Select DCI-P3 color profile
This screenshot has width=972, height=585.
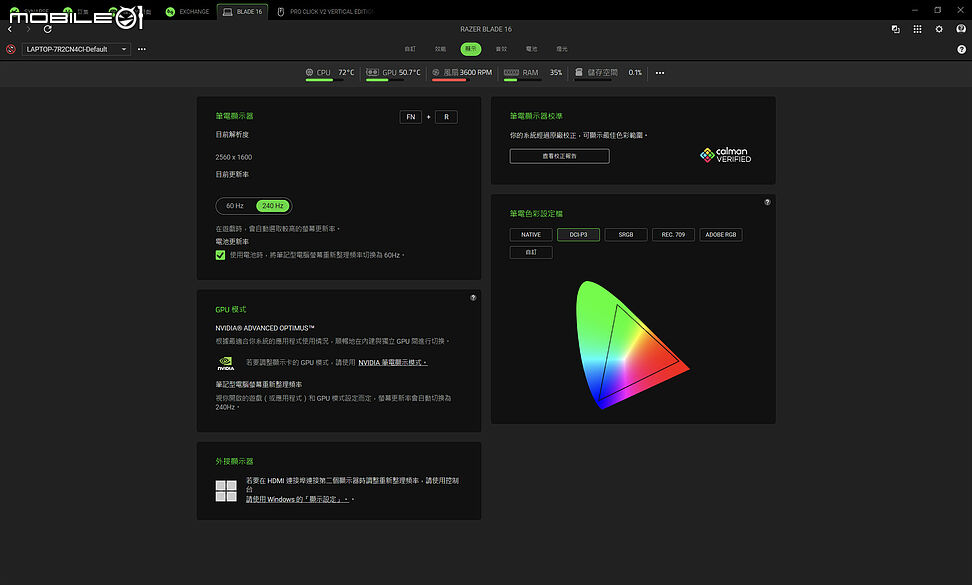tap(578, 235)
